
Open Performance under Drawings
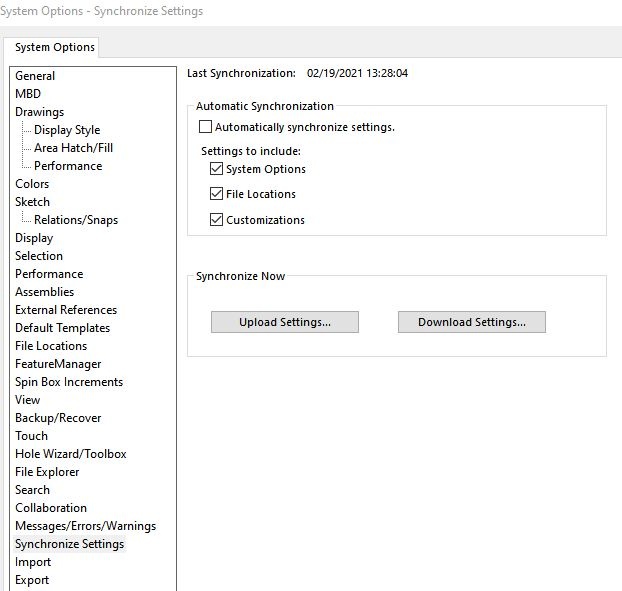point(68,166)
